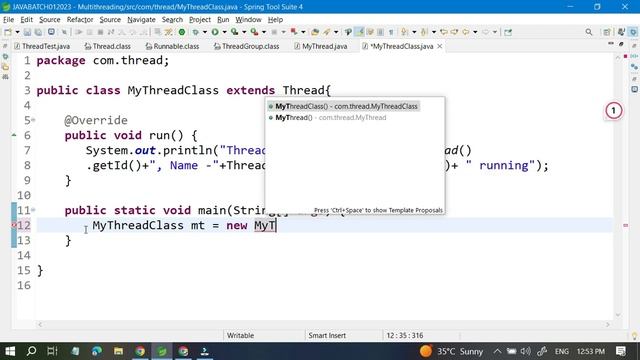Image resolution: width=640 pixels, height=360 pixels.
Task: Open File Explorer from taskbar
Action: 118,351
